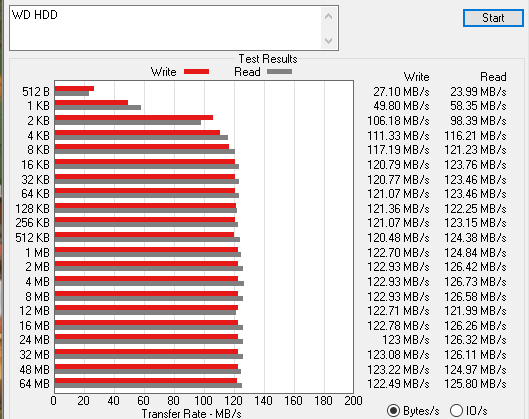Click the 2 KB red write bar
The image size is (529, 419).
coord(134,117)
